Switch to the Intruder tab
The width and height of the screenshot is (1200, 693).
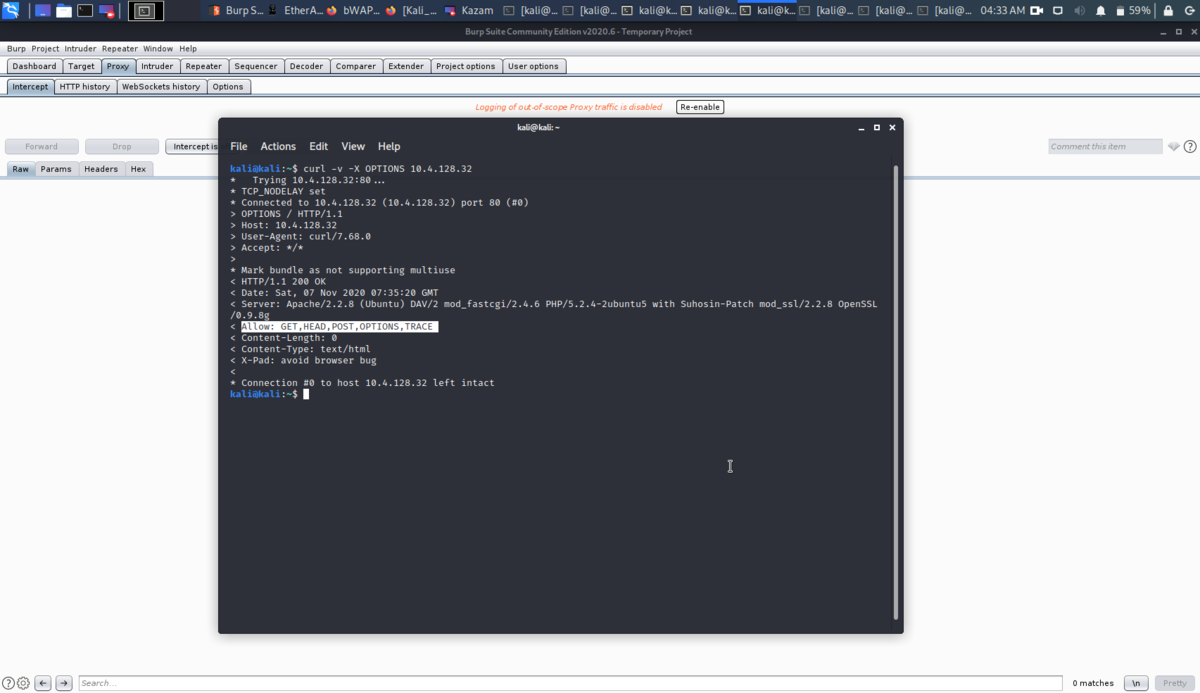157,66
